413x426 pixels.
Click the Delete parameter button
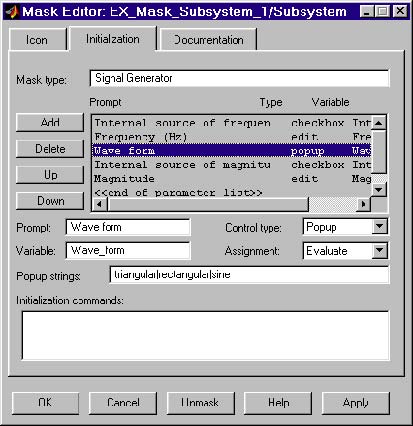pyautogui.click(x=50, y=148)
